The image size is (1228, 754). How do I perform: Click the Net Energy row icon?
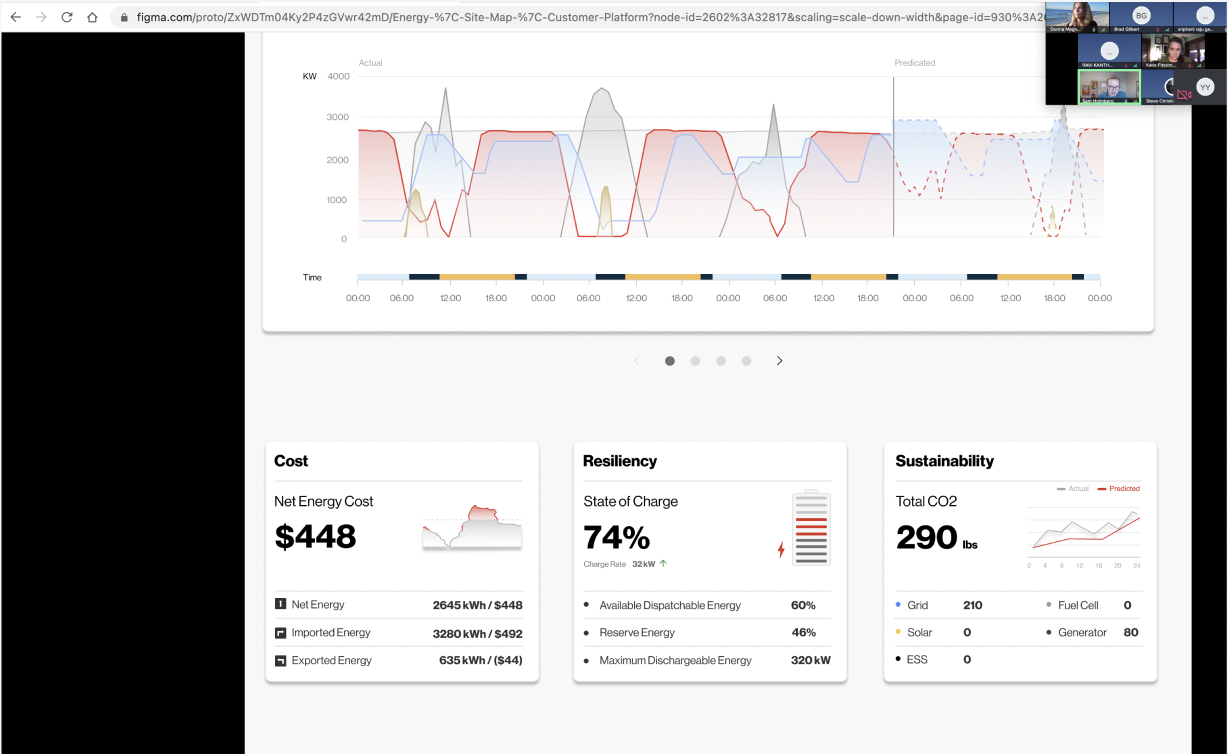(x=281, y=604)
